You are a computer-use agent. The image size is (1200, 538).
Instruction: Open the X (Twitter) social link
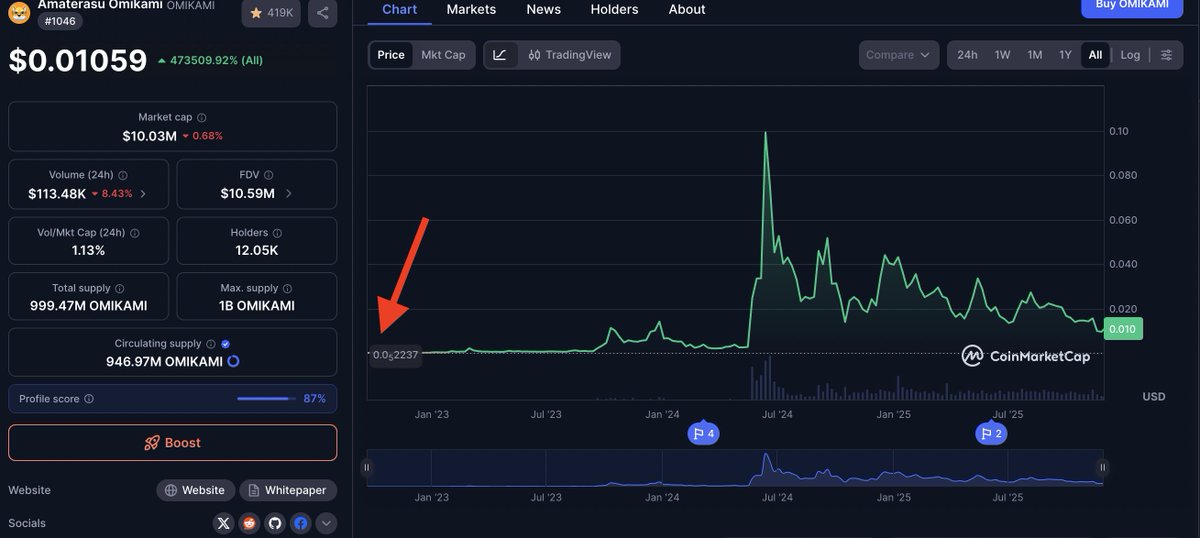pos(223,523)
